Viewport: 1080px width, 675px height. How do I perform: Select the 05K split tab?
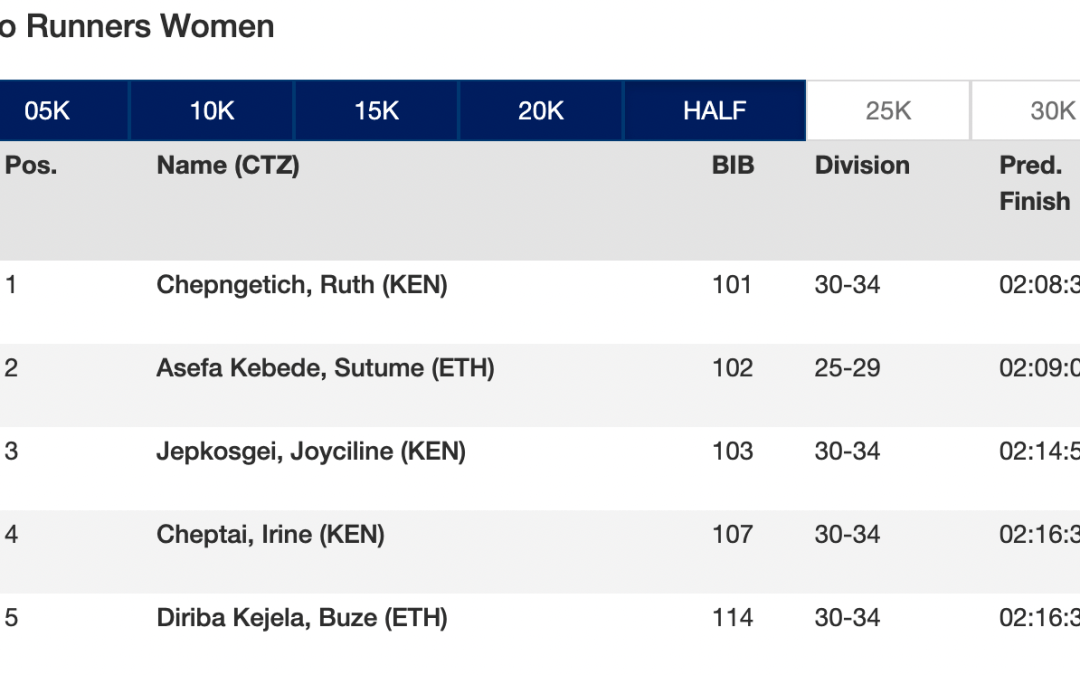47,111
